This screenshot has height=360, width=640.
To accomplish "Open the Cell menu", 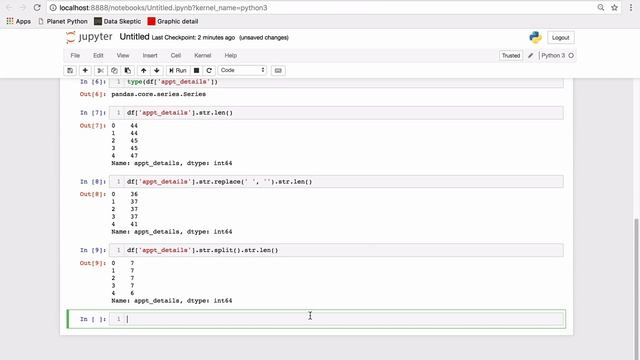I will pyautogui.click(x=176, y=56).
